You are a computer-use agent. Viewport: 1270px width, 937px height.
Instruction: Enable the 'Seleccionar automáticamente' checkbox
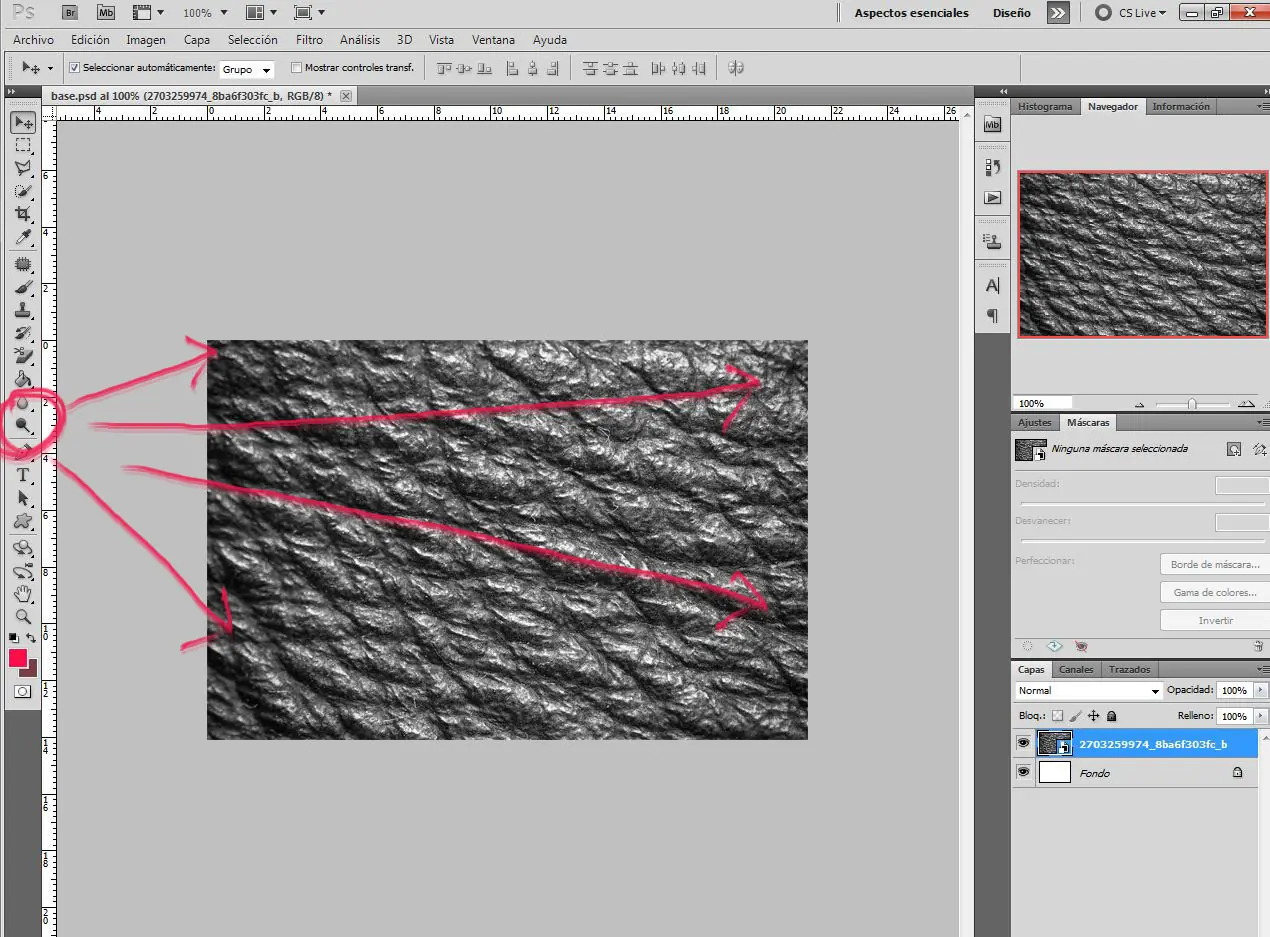(x=74, y=68)
